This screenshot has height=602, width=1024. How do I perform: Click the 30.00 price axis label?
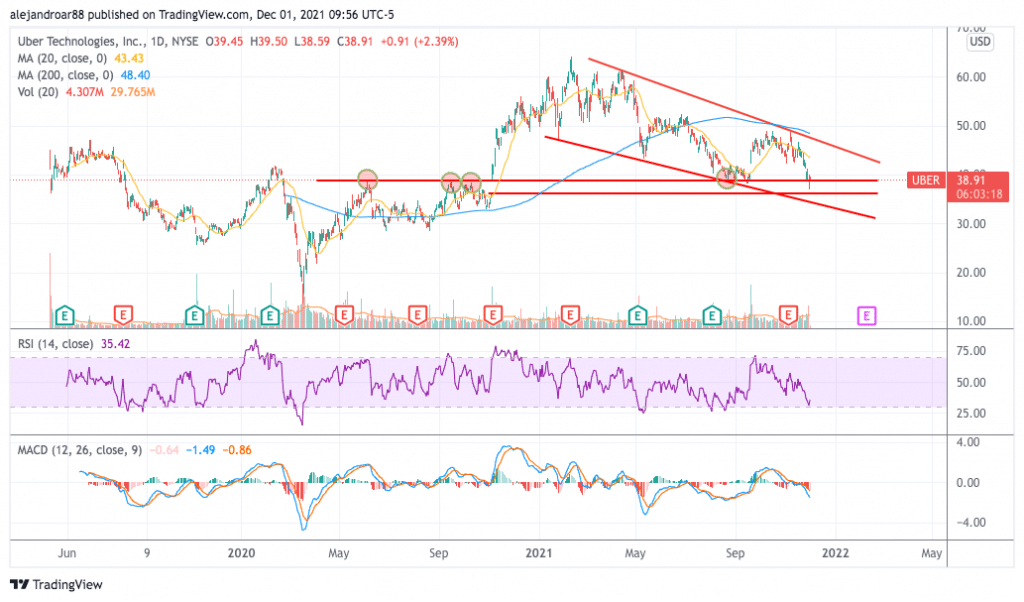coord(971,223)
